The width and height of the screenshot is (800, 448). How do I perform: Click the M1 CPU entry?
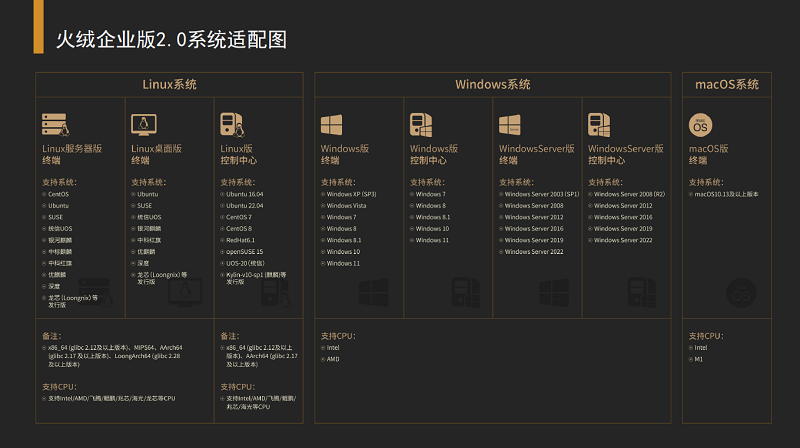(x=699, y=358)
